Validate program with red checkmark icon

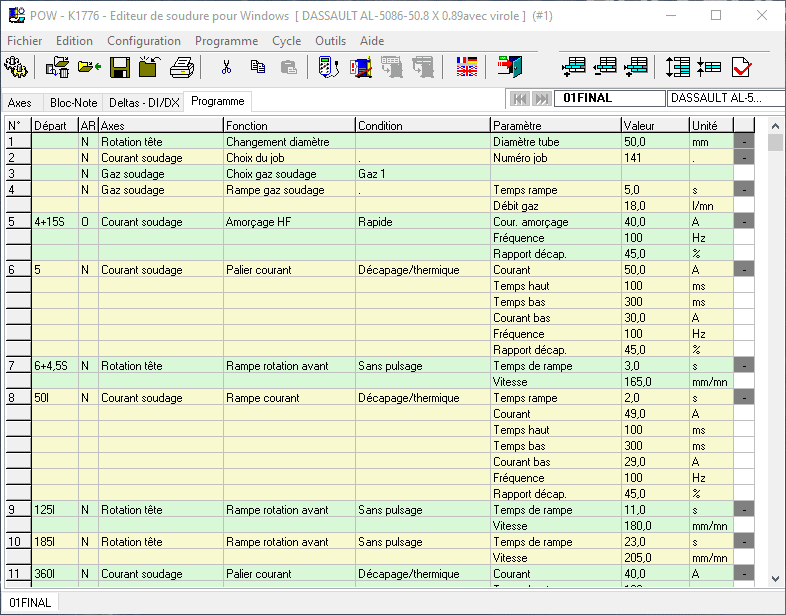click(x=741, y=67)
